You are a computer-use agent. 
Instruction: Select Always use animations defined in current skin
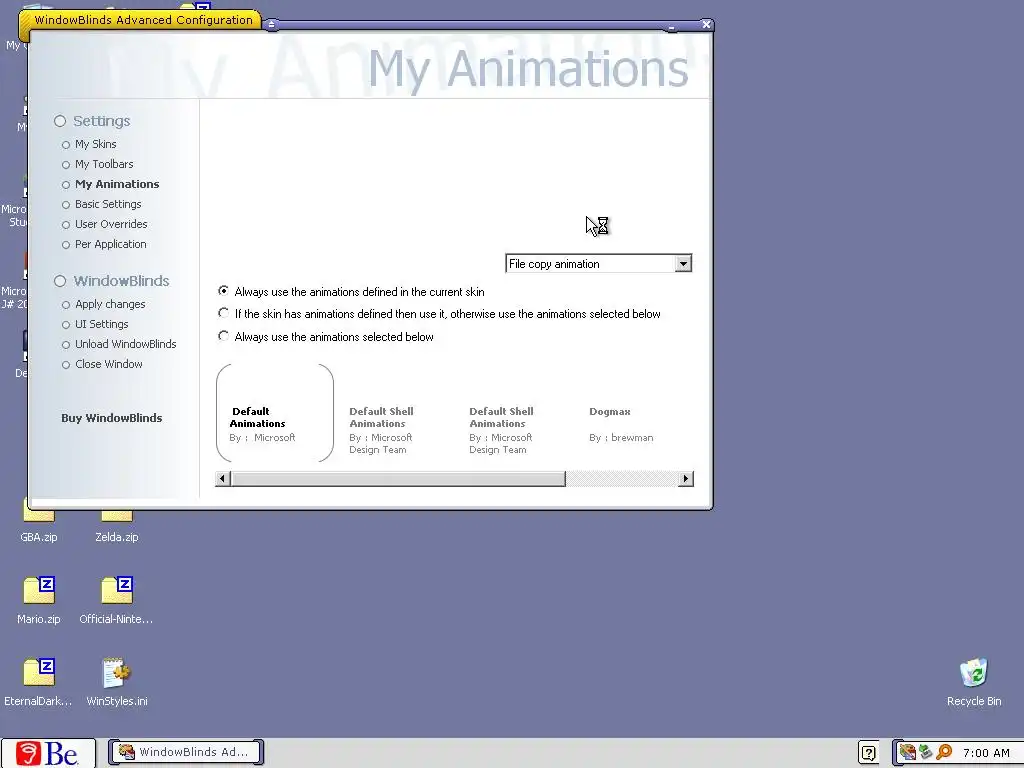(223, 291)
